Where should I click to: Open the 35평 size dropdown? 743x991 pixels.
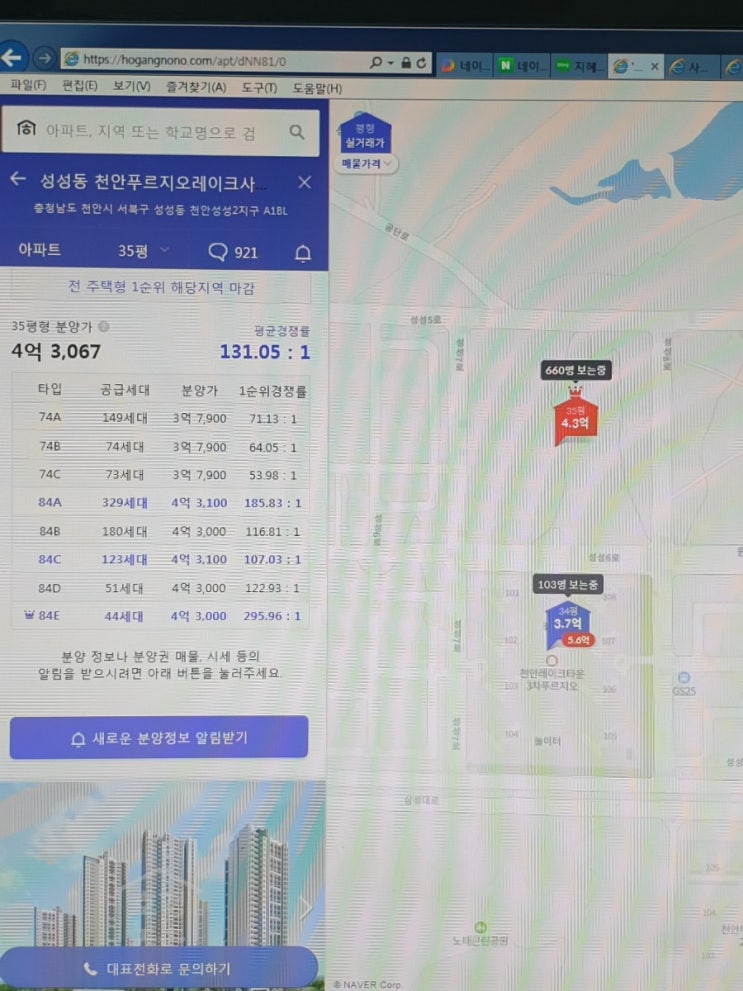(x=143, y=251)
